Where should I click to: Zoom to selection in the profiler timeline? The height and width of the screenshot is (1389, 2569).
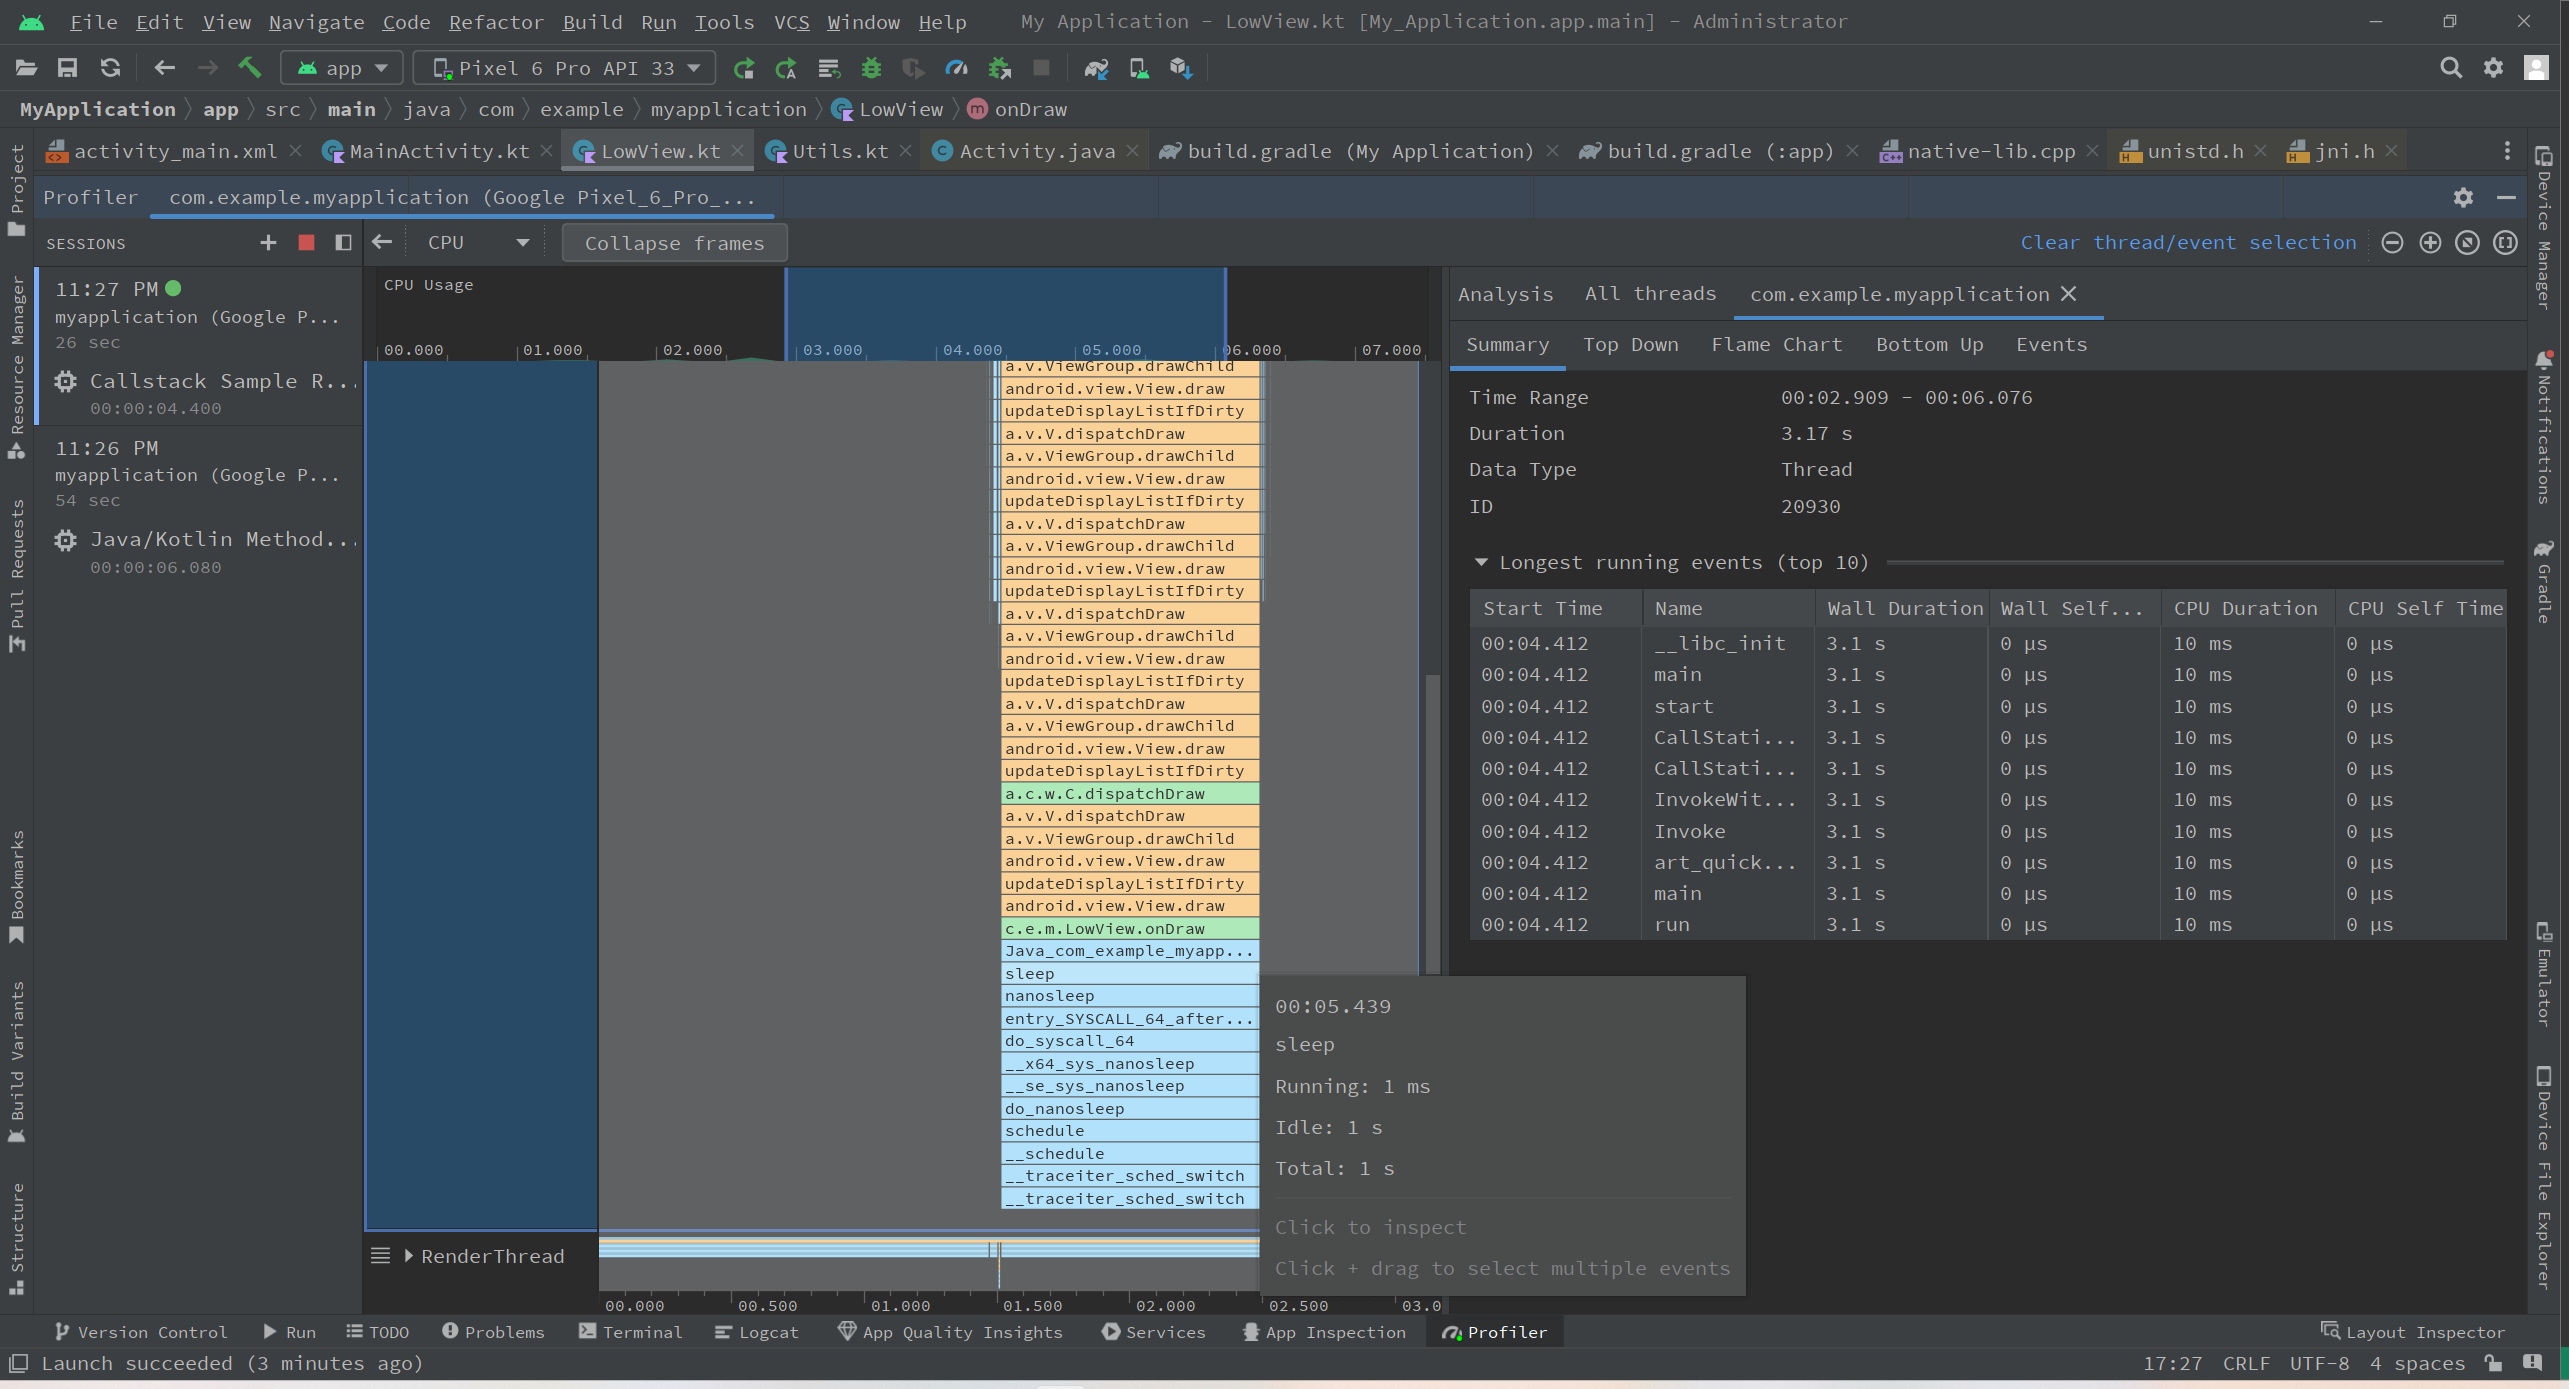click(x=2505, y=243)
